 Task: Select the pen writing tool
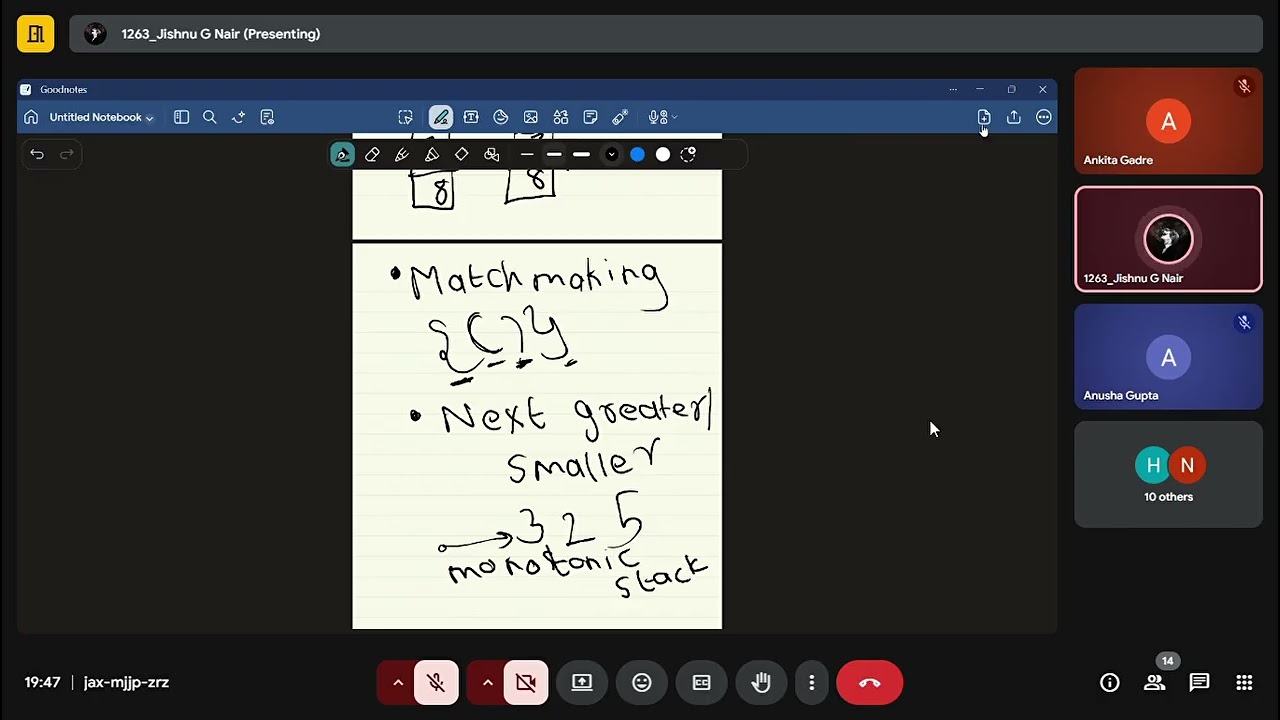coord(440,117)
